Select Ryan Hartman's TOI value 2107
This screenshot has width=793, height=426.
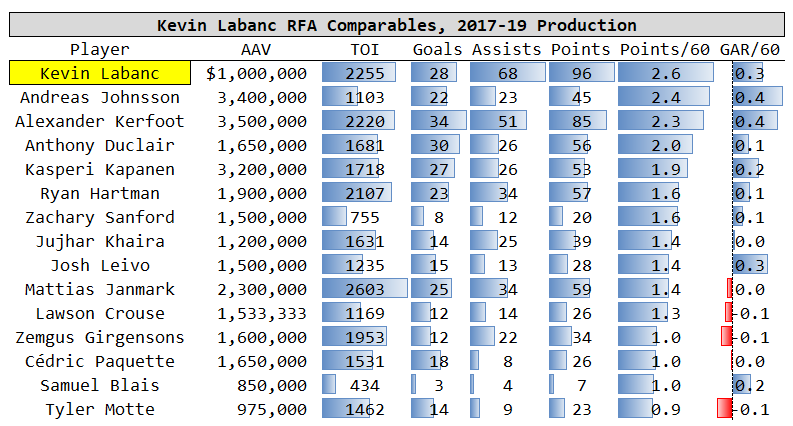click(x=365, y=194)
